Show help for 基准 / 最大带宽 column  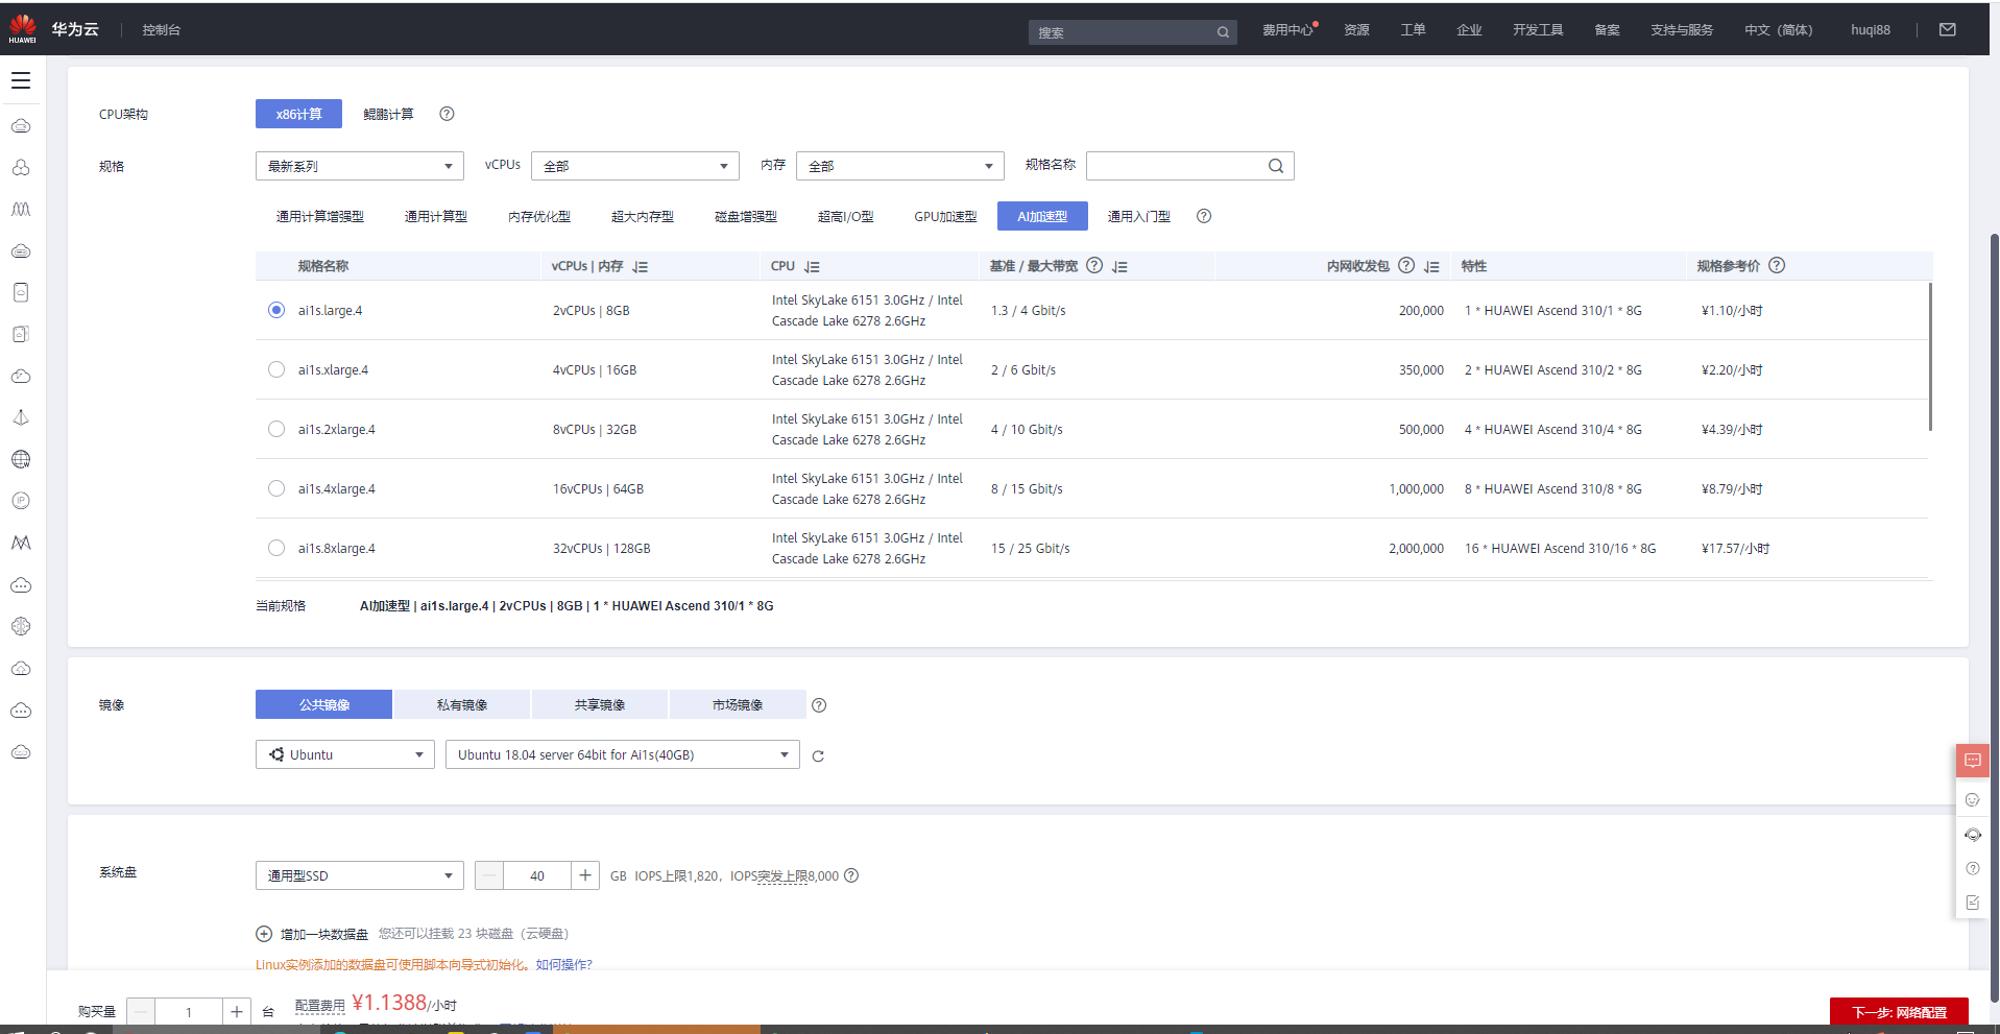tap(1094, 266)
